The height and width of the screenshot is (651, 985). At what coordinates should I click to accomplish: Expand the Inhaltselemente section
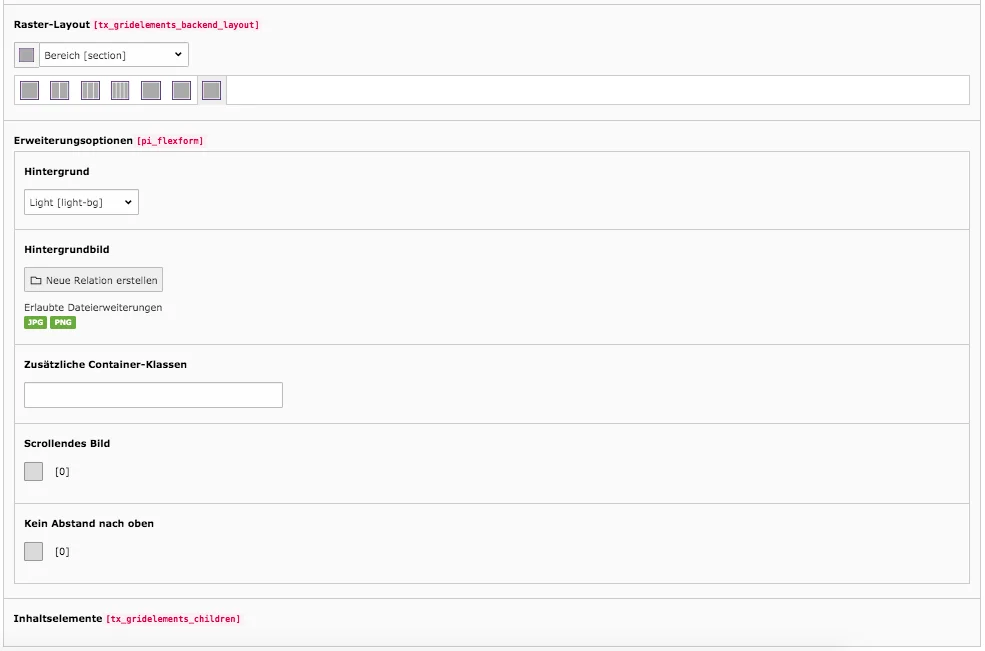(58, 618)
